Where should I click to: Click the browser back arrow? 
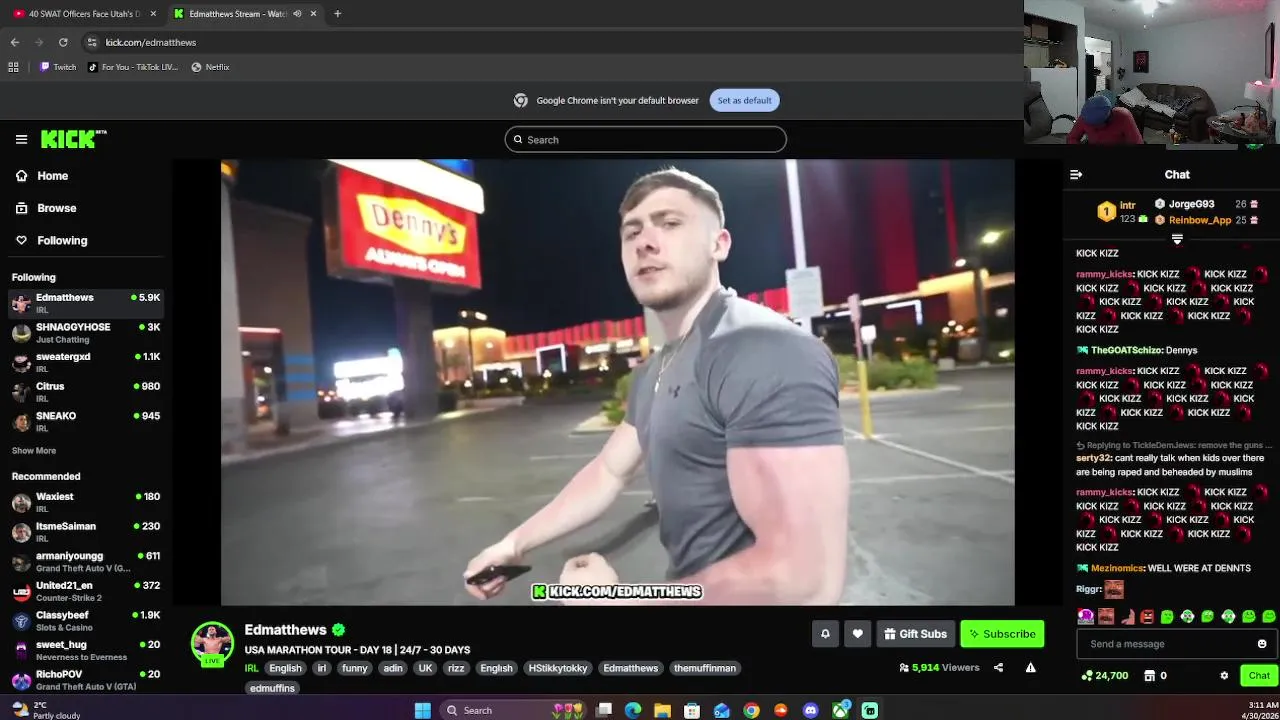point(14,42)
